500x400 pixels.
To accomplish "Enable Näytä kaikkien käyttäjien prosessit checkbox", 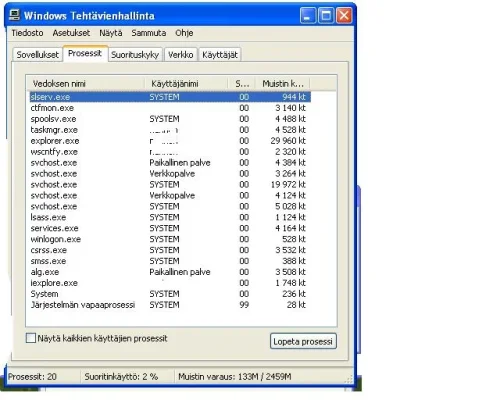I will tap(31, 338).
